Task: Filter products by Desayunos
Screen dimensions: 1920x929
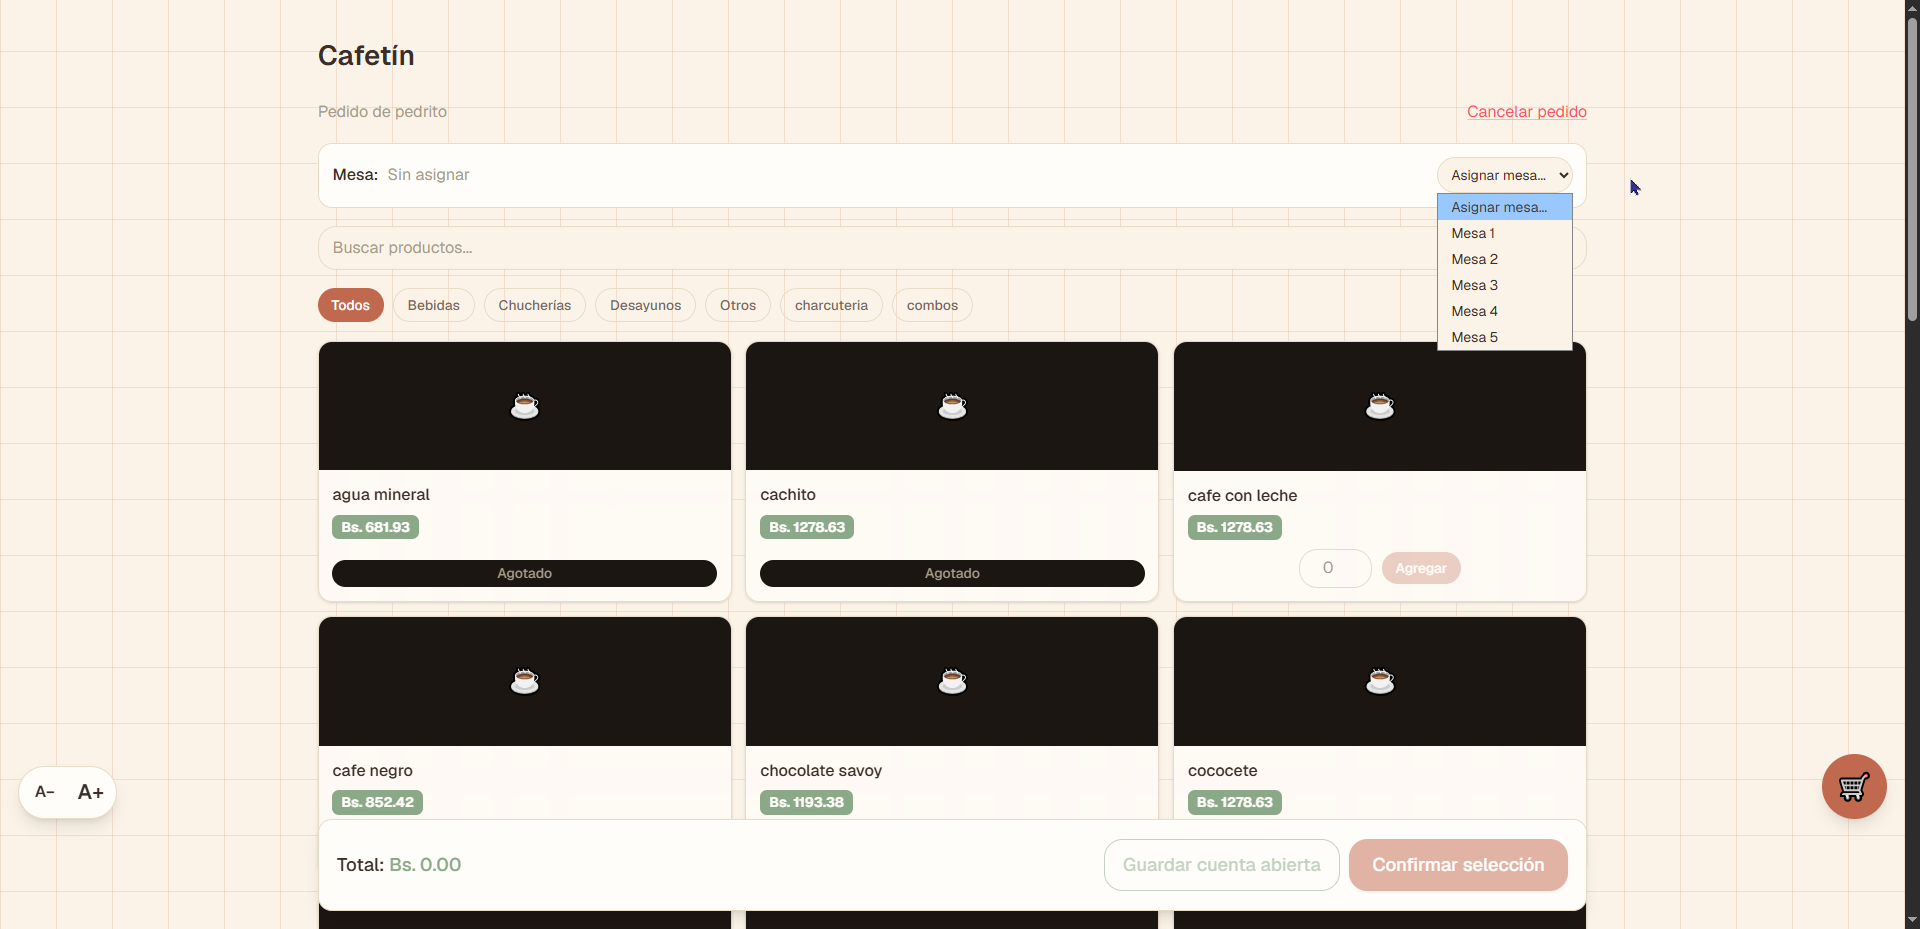Action: pos(646,305)
